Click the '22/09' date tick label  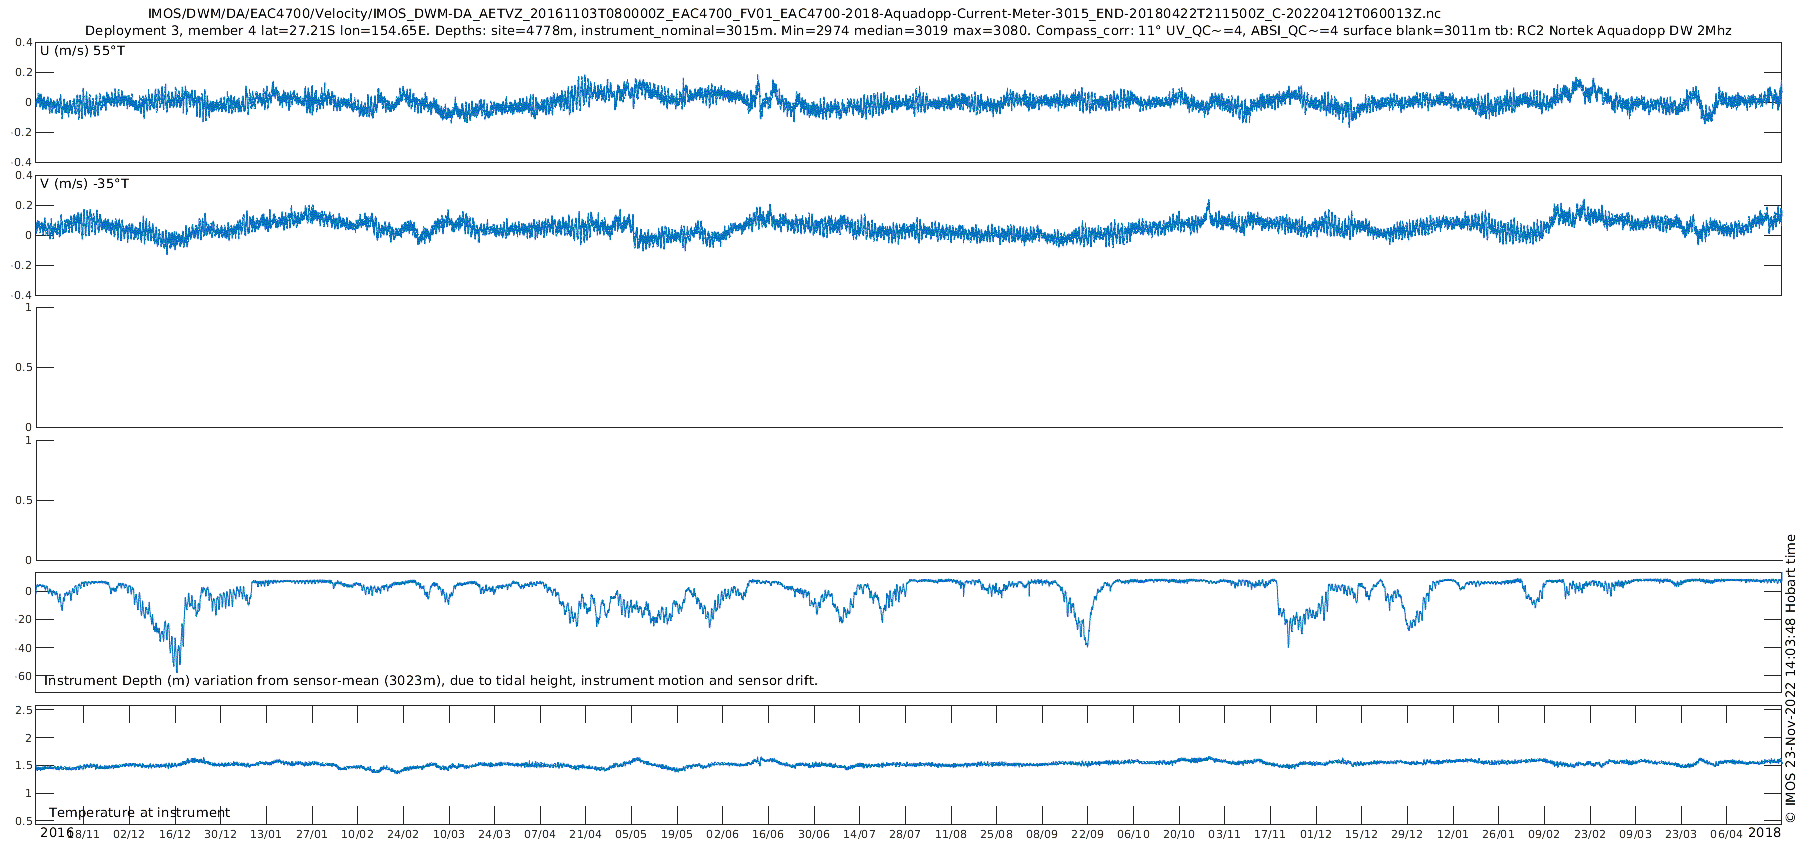coord(1088,835)
